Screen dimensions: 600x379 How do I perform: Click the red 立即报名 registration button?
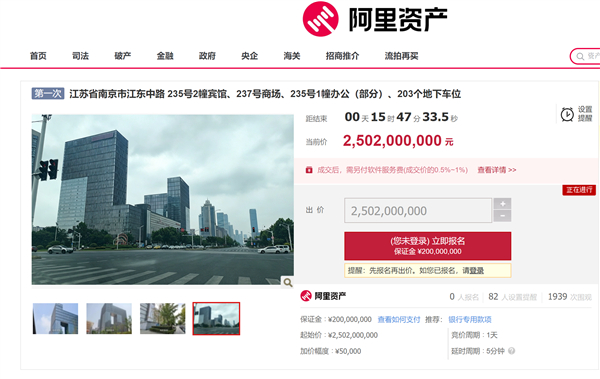point(427,246)
